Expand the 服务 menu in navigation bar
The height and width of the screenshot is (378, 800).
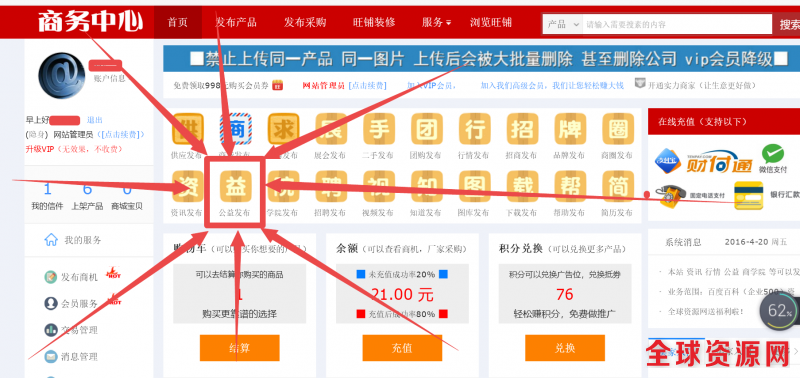tap(436, 22)
